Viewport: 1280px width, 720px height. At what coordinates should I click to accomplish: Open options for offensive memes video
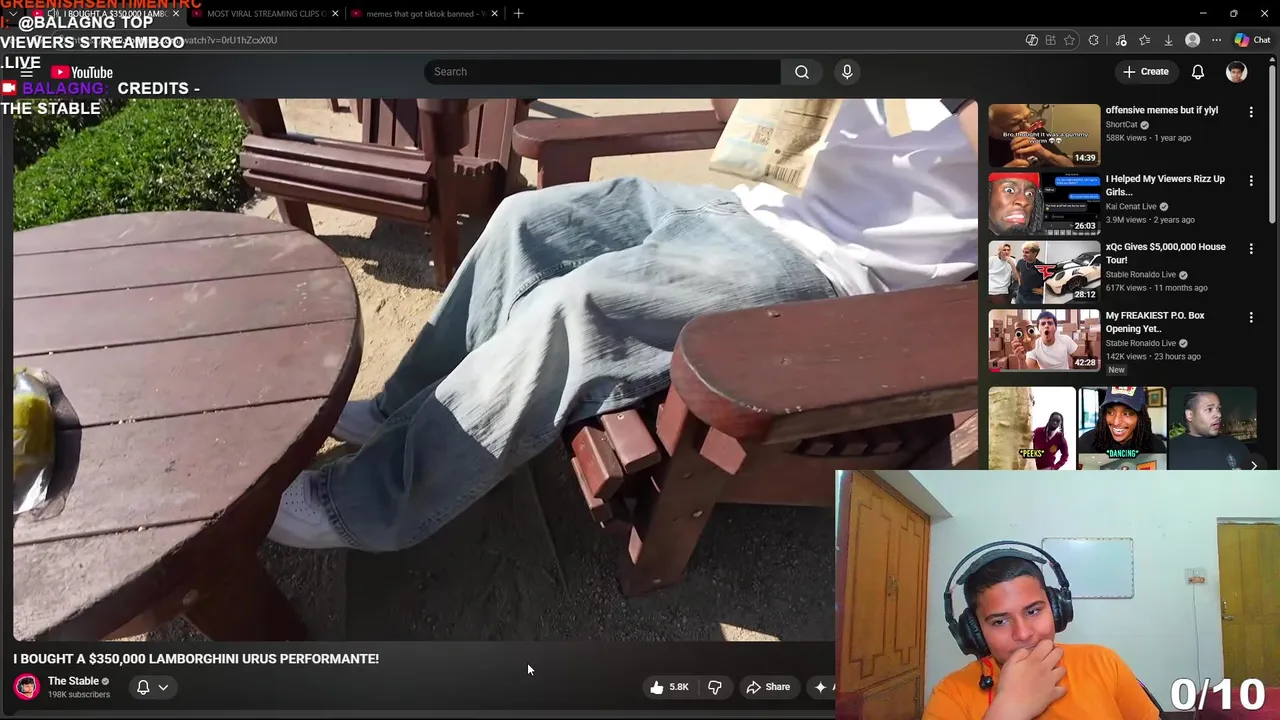click(x=1251, y=112)
